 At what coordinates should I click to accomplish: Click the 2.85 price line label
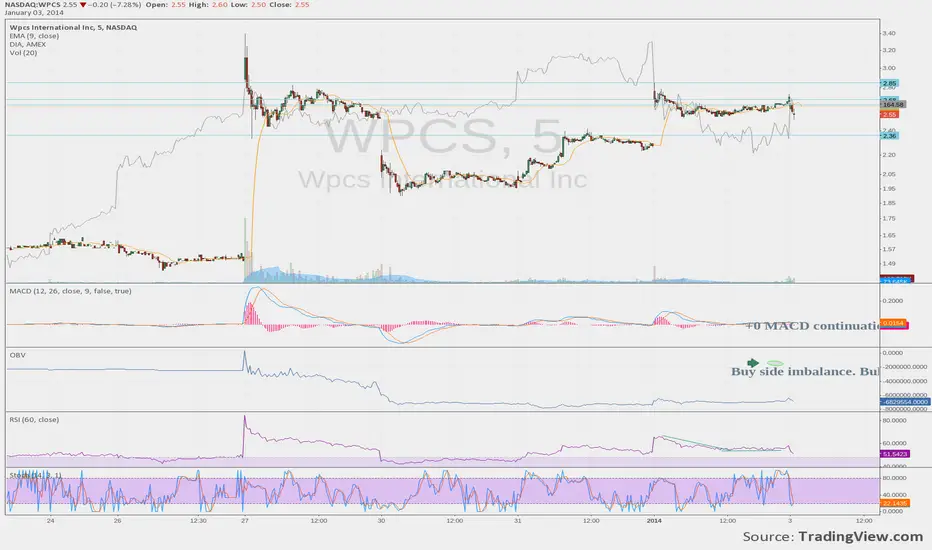click(x=889, y=83)
